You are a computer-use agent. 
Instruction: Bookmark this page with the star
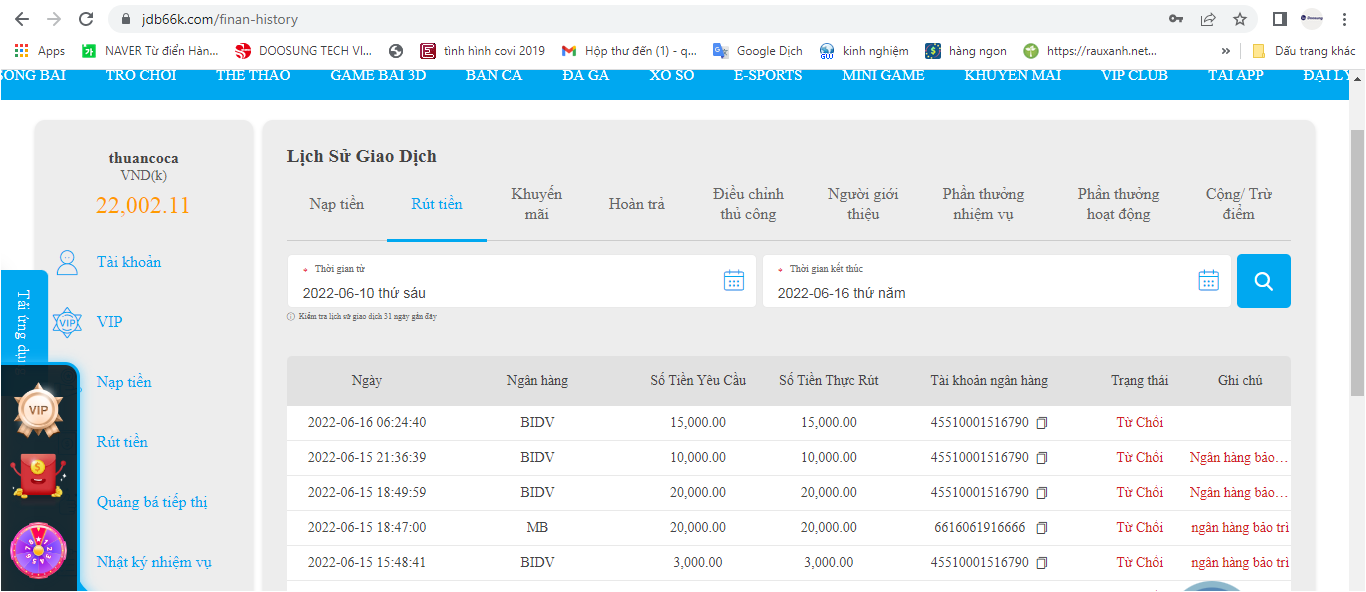click(x=1240, y=19)
